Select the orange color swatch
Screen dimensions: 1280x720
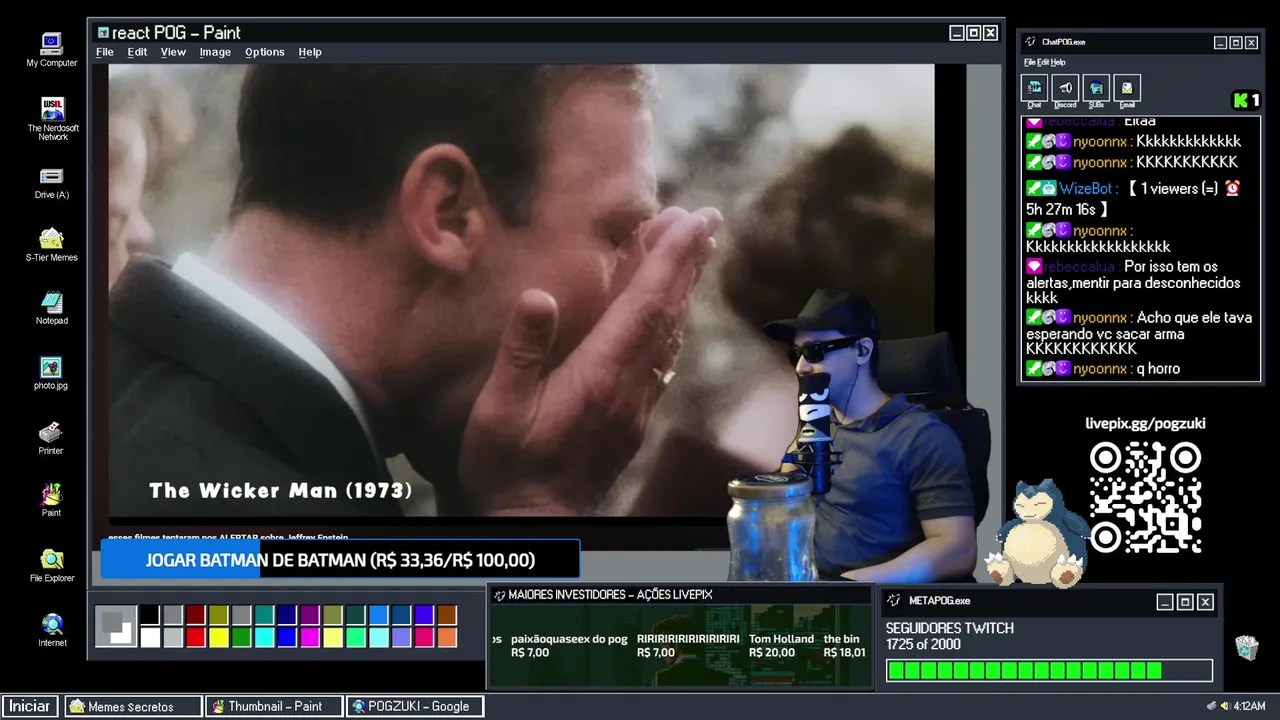(x=447, y=637)
